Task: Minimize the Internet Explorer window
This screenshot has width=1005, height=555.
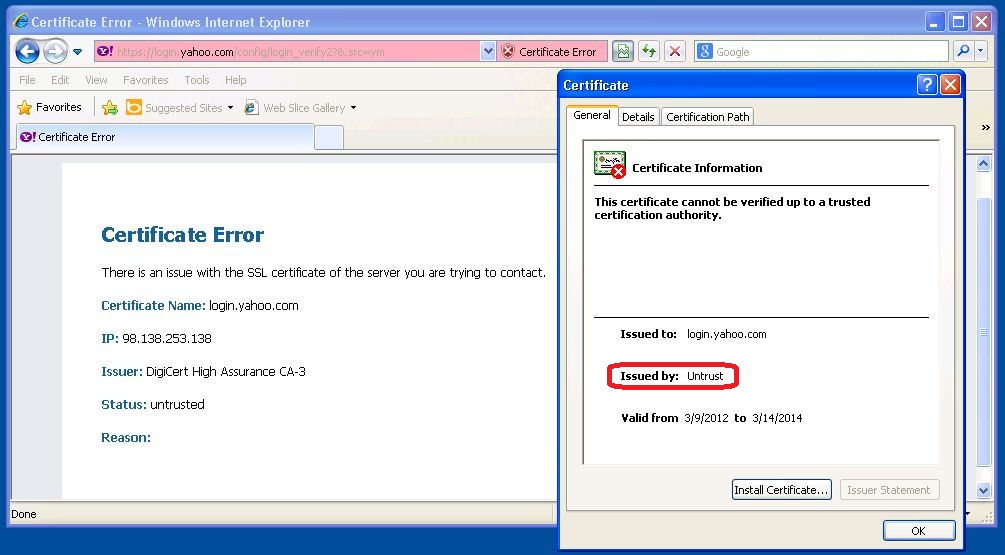Action: [x=935, y=22]
